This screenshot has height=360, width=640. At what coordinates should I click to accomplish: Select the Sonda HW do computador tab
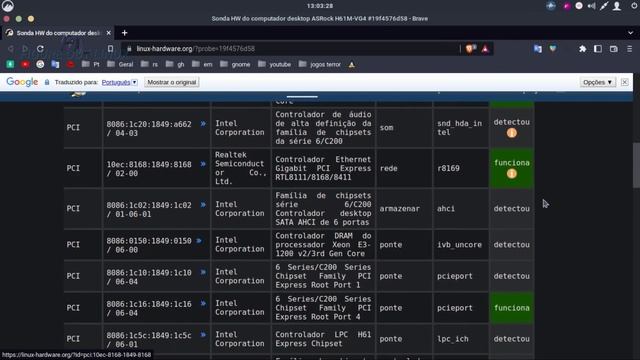(58, 33)
